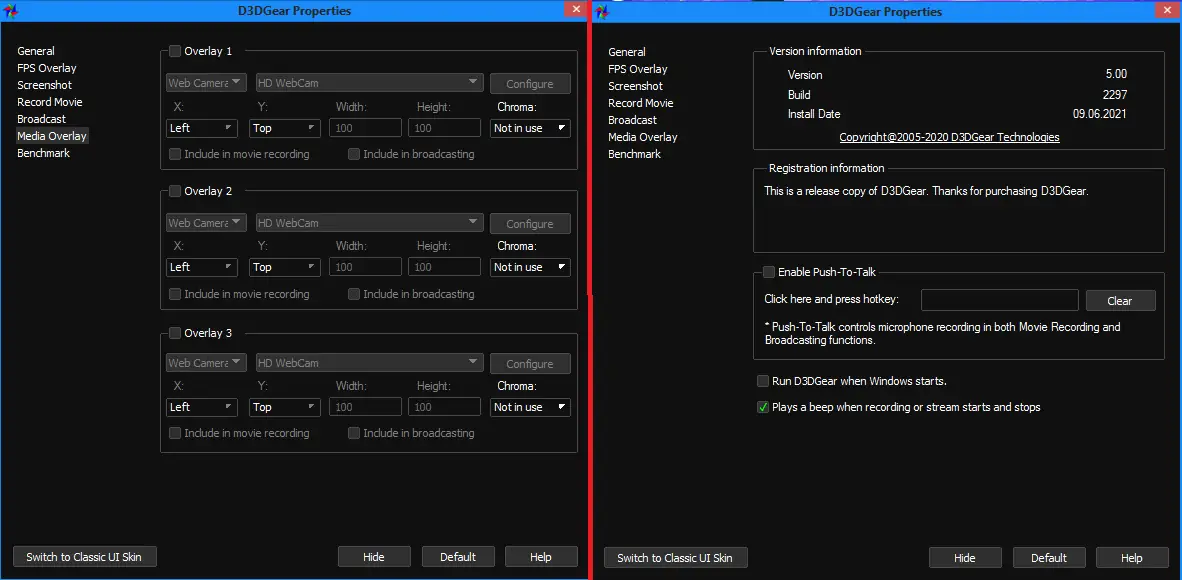Open Overlay 3 Chroma Not in use dropdown
Viewport: 1182px width, 580px height.
pyautogui.click(x=531, y=407)
